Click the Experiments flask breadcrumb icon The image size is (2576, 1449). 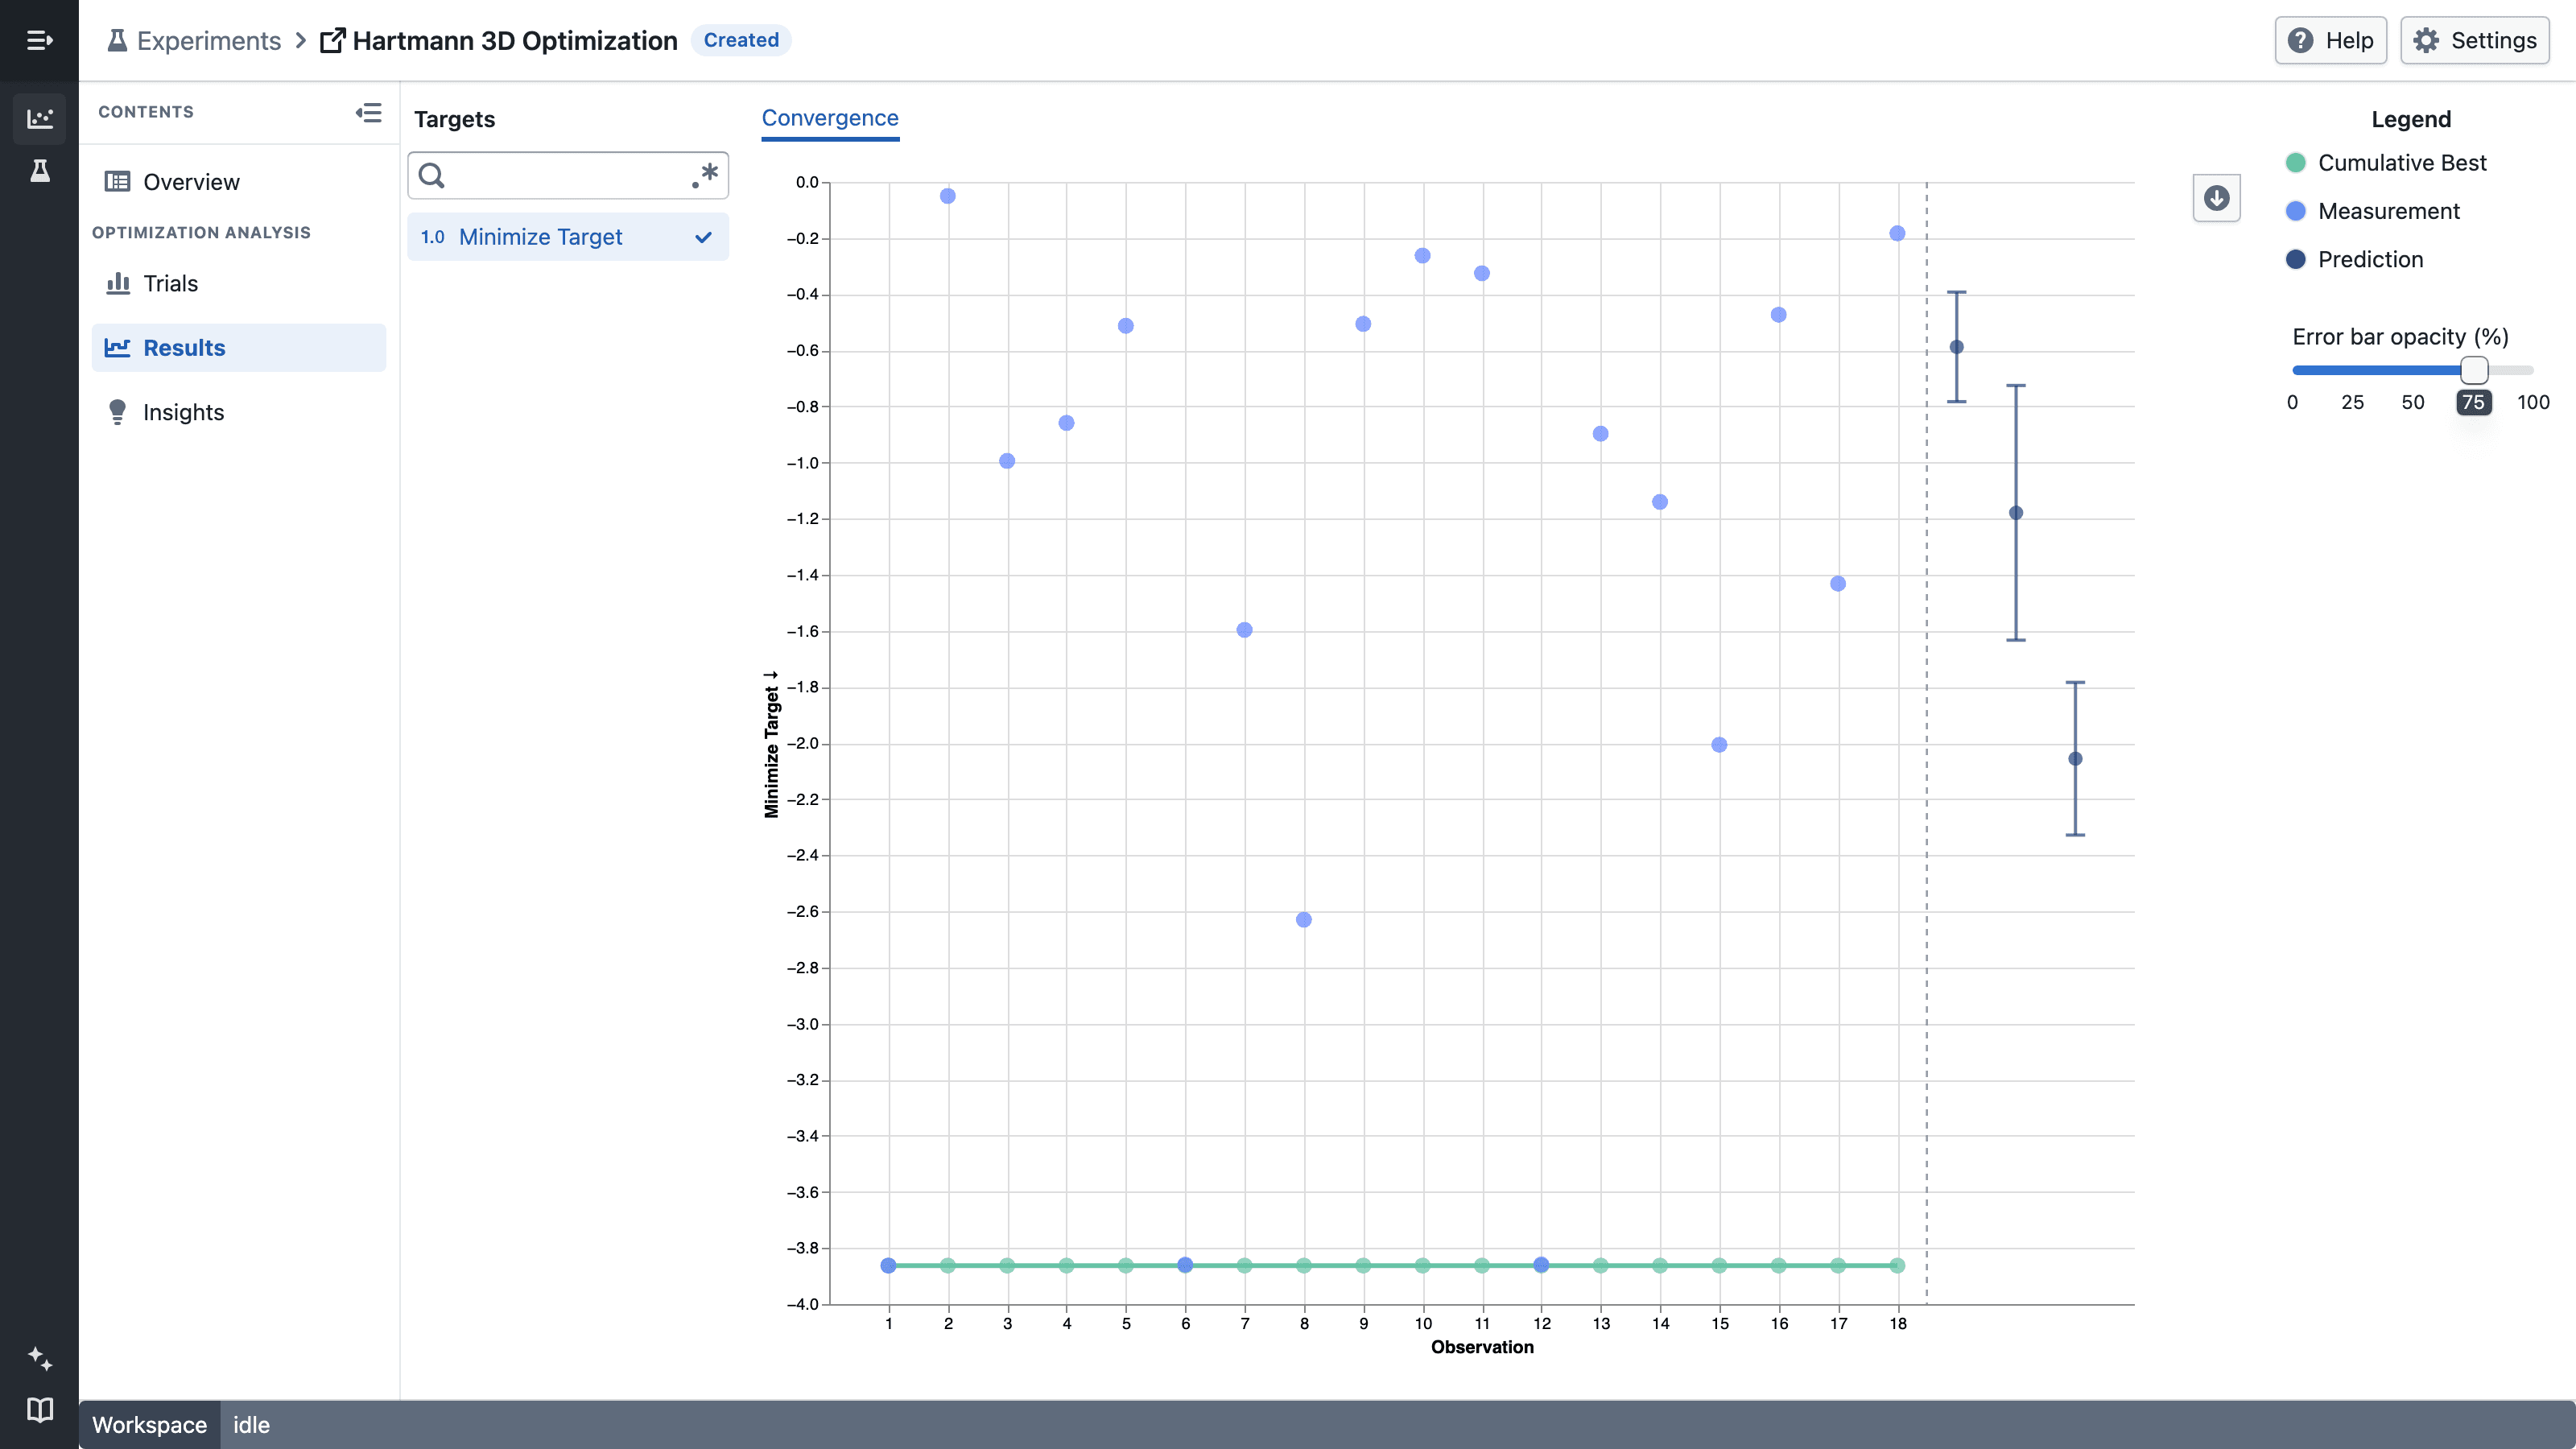point(117,40)
